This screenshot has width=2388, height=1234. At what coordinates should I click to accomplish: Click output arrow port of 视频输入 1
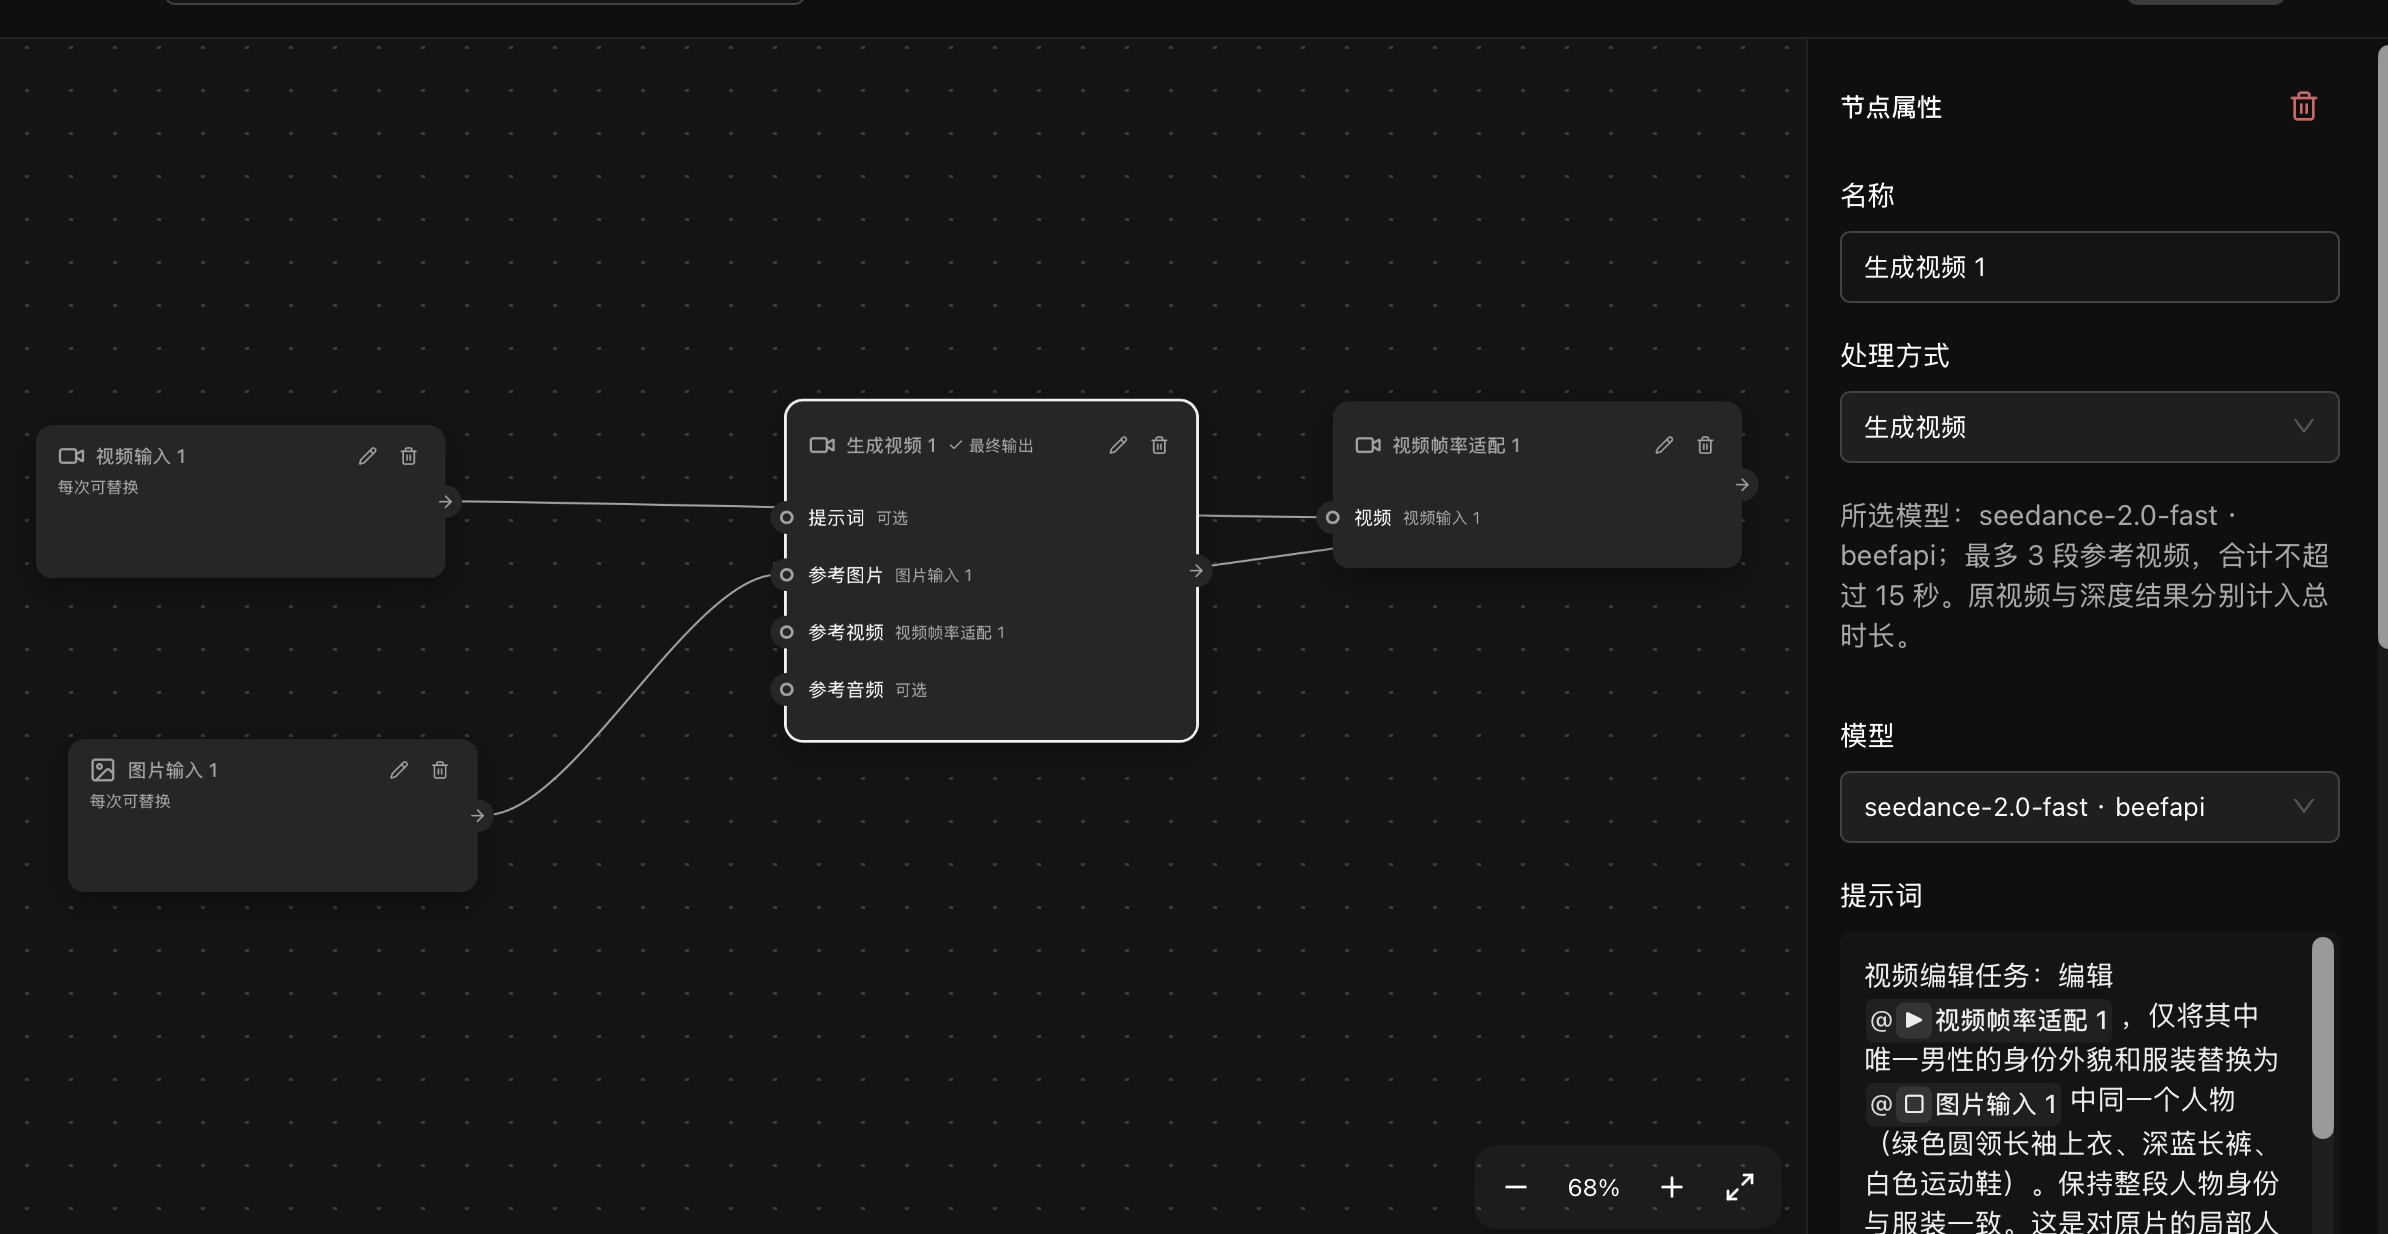click(446, 501)
